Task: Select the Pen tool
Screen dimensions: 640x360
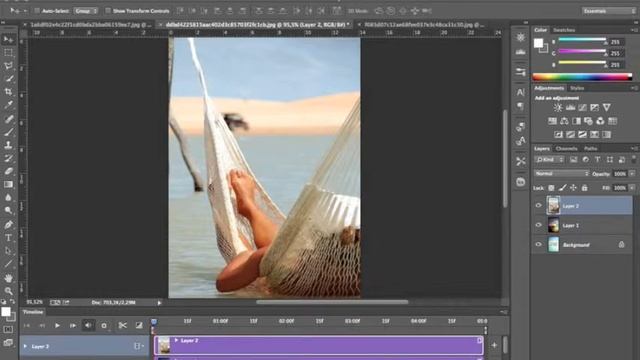Action: click(8, 224)
